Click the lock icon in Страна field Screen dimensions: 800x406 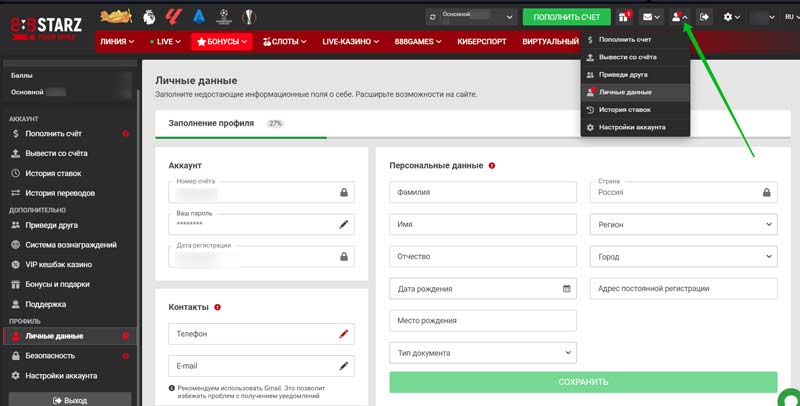(766, 192)
